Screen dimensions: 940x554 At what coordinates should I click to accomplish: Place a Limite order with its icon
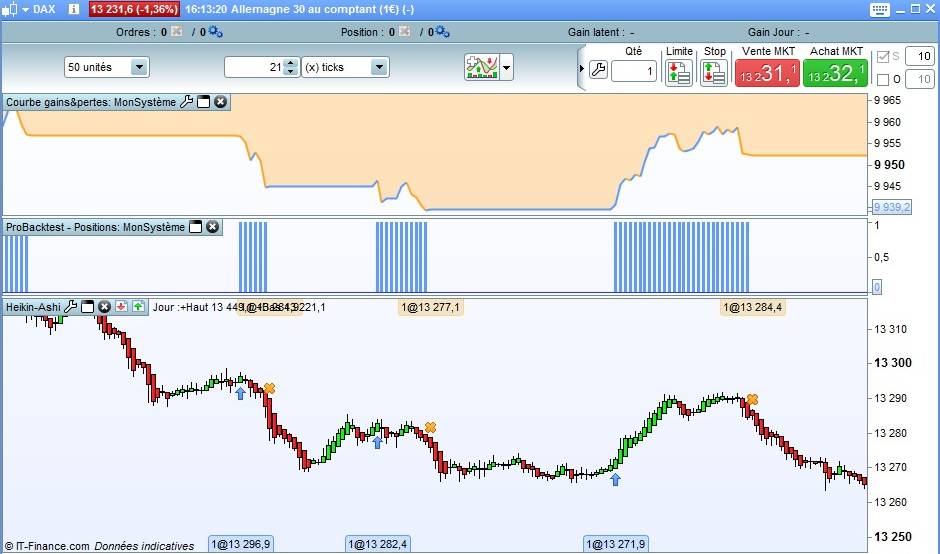tap(679, 73)
